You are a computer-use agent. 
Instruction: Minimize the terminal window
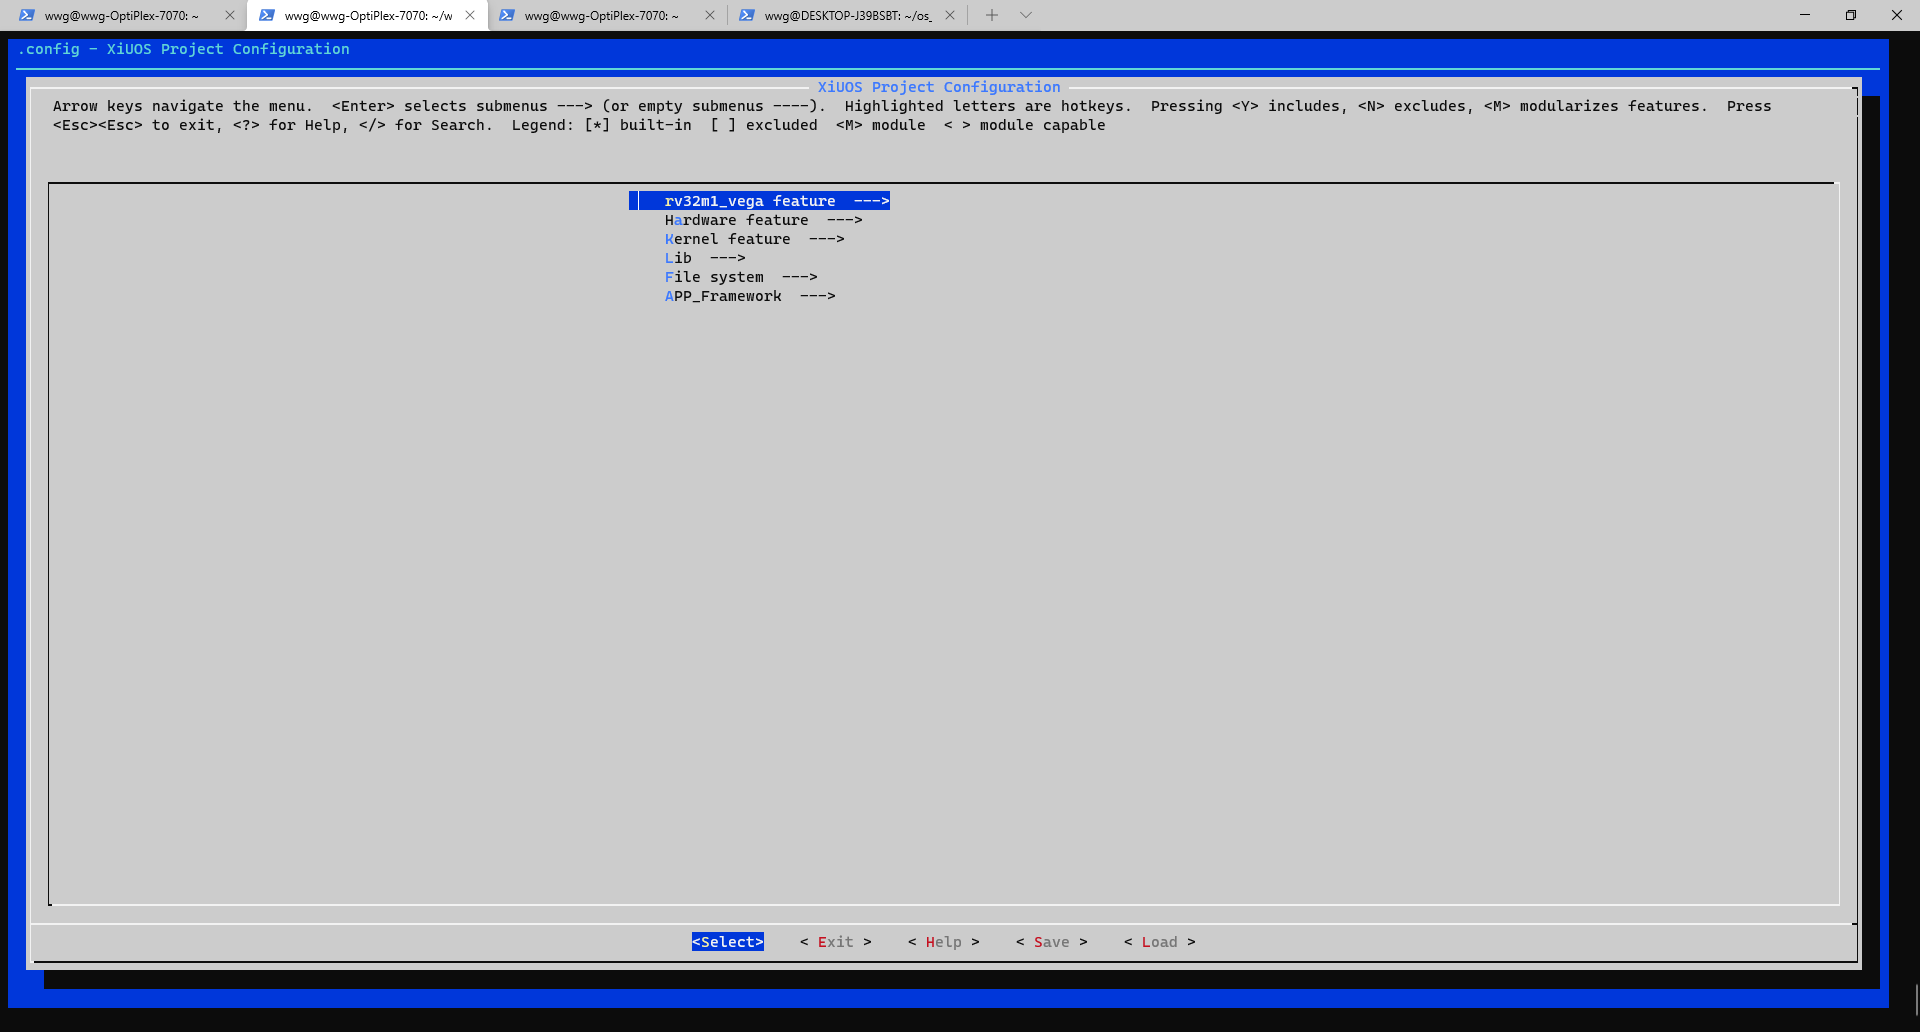pyautogui.click(x=1805, y=15)
